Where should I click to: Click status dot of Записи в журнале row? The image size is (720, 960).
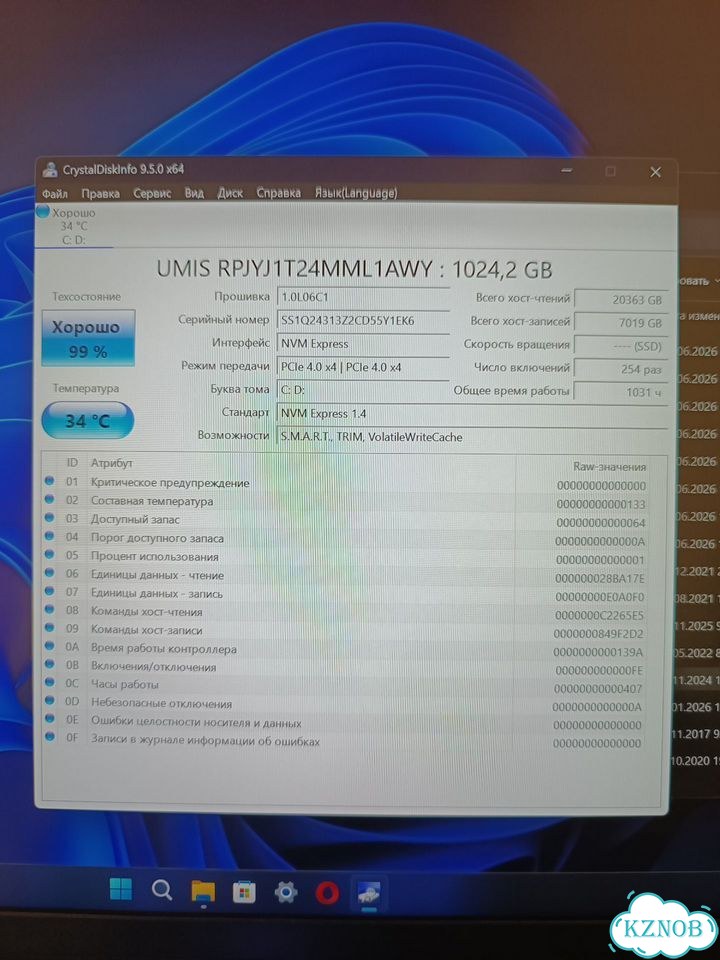[x=50, y=737]
